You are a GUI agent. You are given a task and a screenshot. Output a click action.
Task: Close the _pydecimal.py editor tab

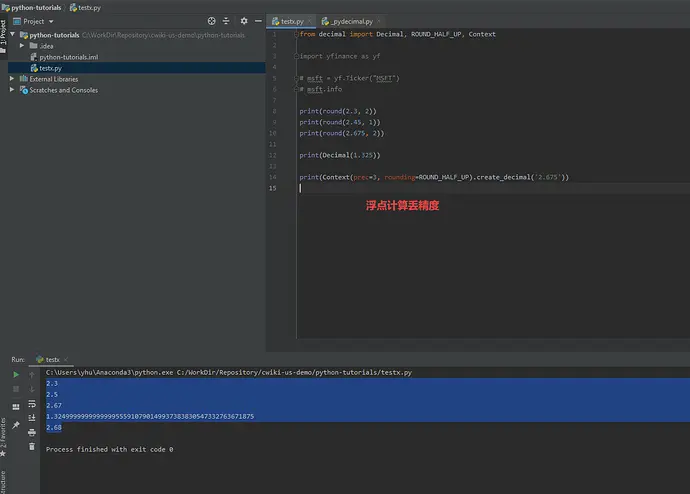click(x=379, y=21)
